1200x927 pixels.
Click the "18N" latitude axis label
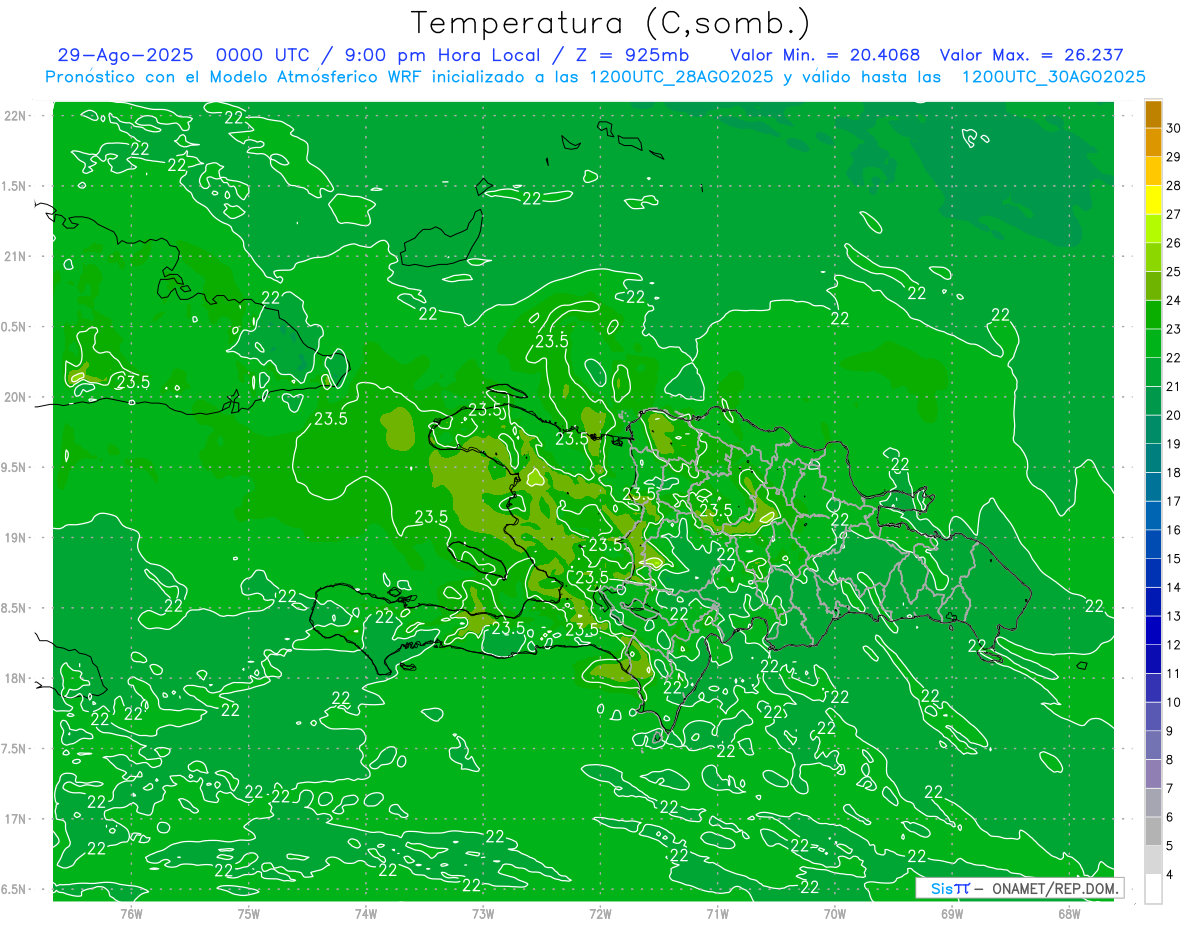pos(16,679)
